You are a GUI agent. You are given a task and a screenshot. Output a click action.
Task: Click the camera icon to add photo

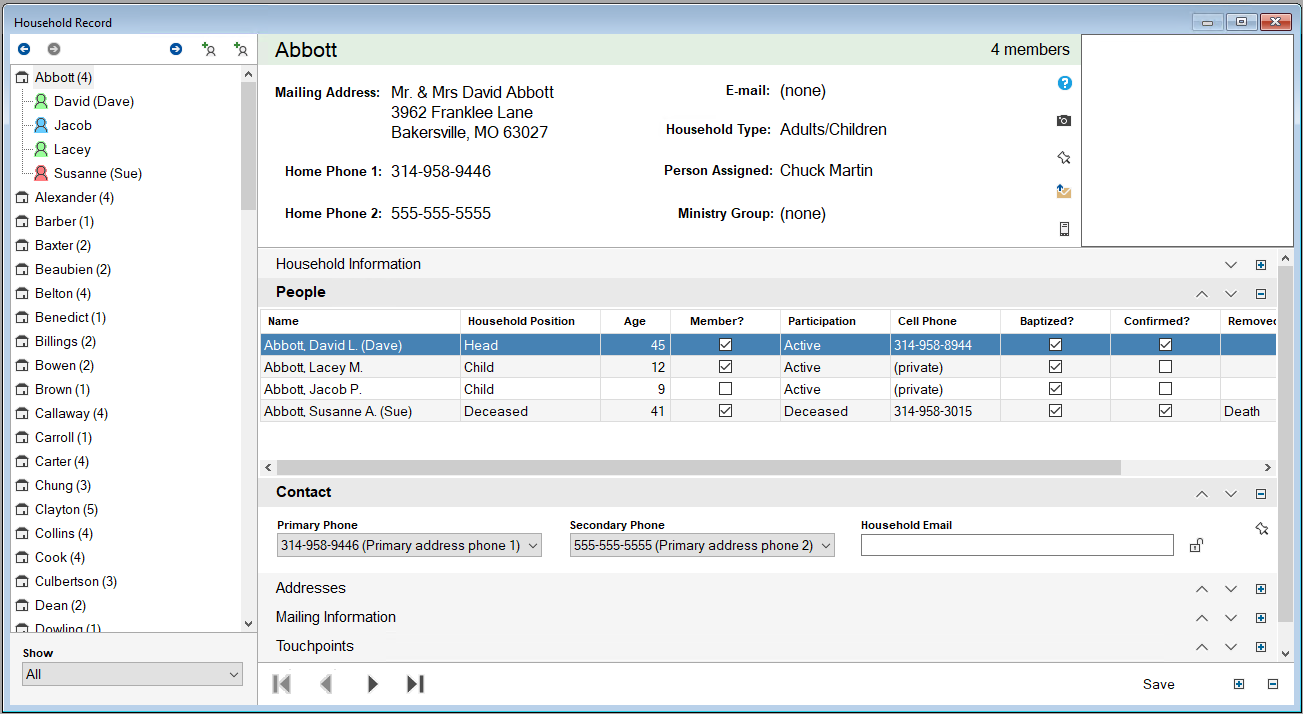pos(1064,121)
